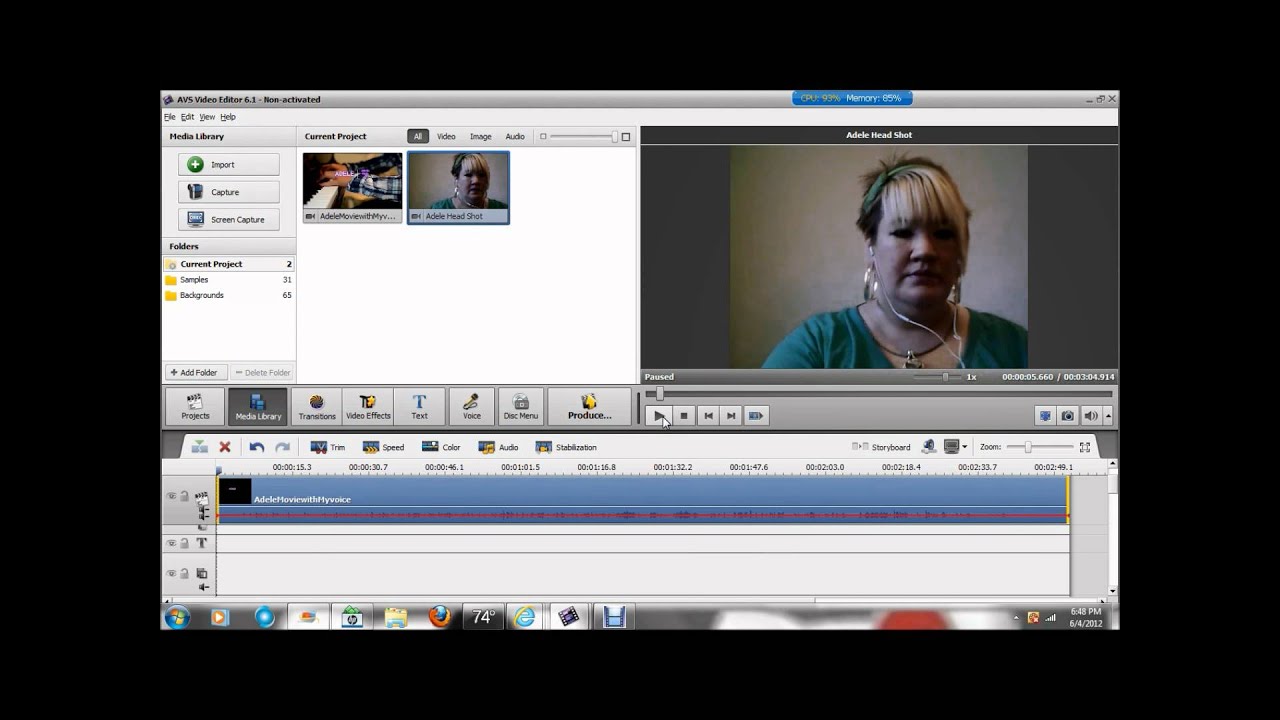The width and height of the screenshot is (1280, 720).
Task: Select the Current Project folder
Action: [229, 264]
